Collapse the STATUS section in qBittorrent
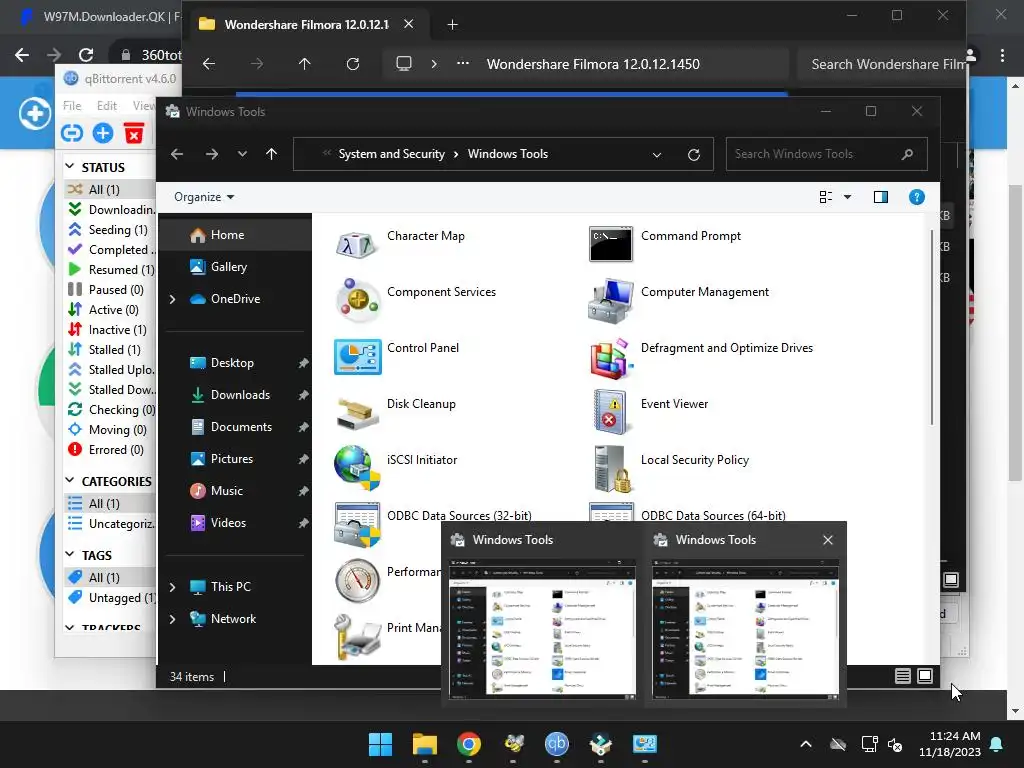Screen dimensions: 1024x768 (70, 167)
